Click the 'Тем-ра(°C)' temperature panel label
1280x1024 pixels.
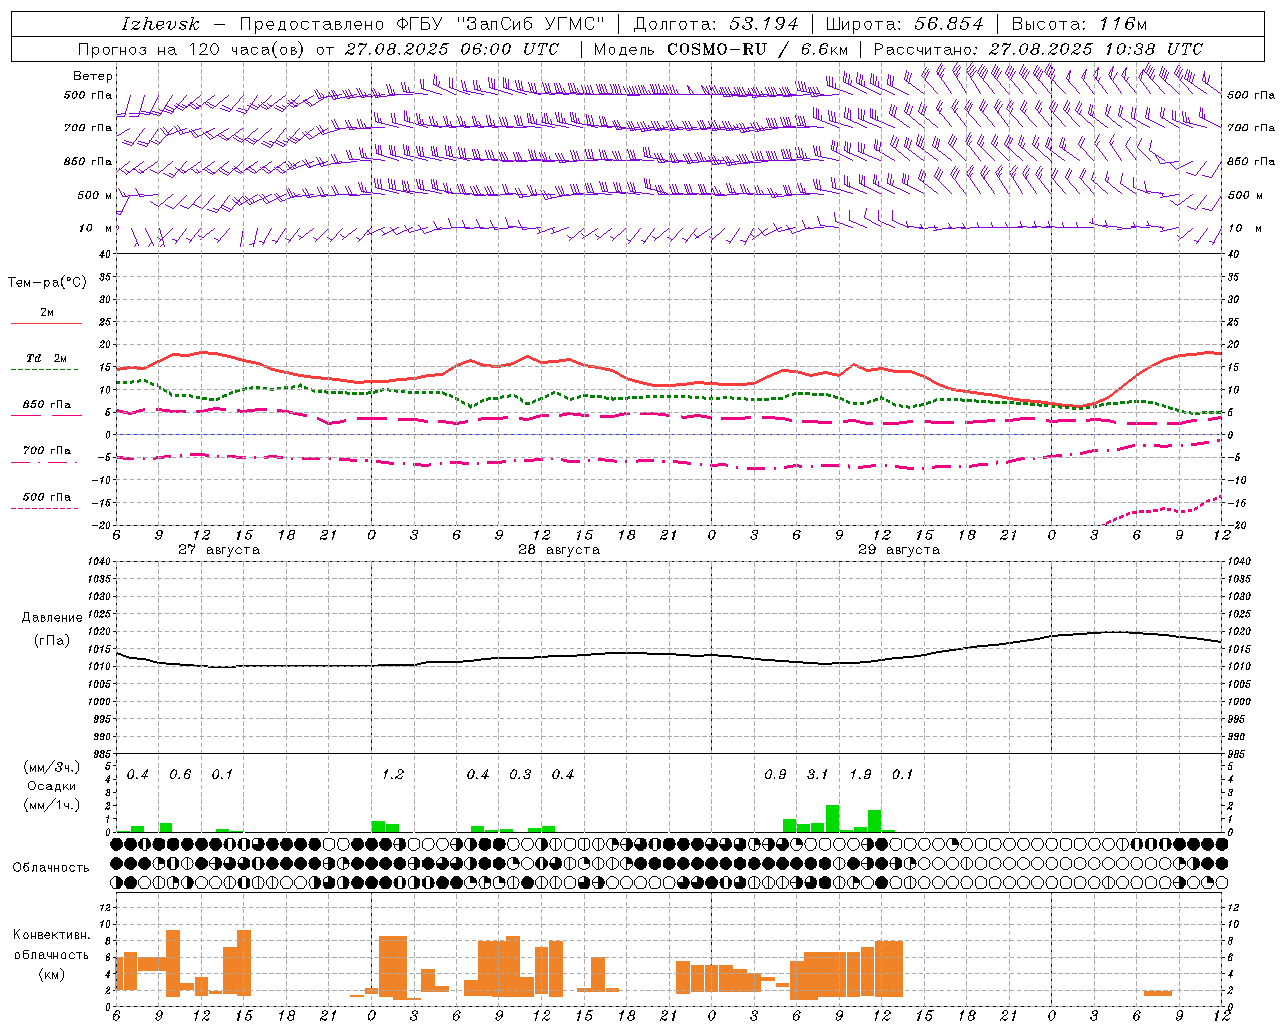pos(47,283)
